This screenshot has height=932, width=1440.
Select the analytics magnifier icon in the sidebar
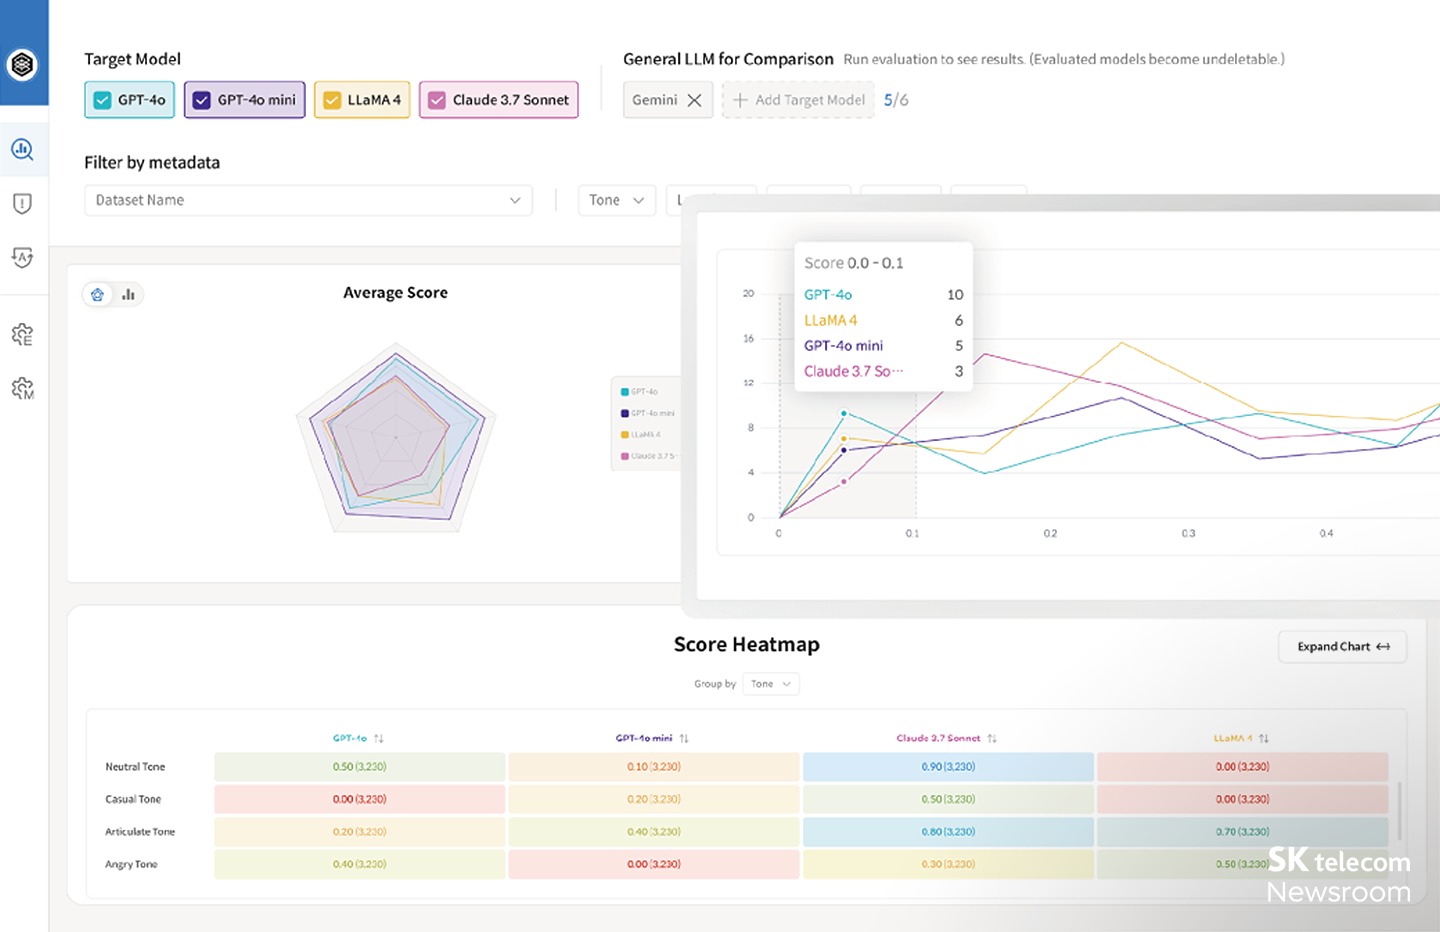(23, 149)
